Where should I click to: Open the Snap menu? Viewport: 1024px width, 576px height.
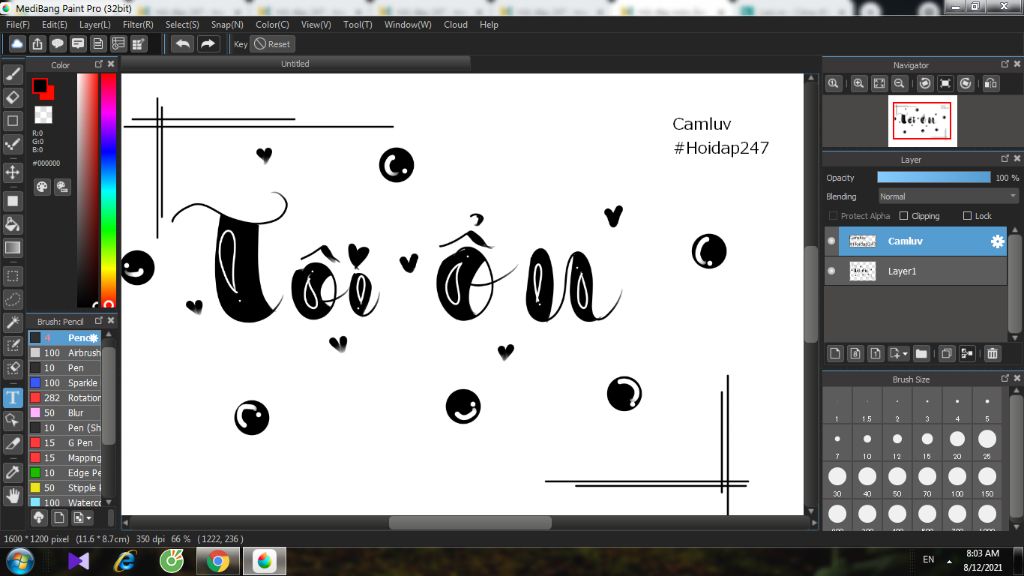click(227, 25)
